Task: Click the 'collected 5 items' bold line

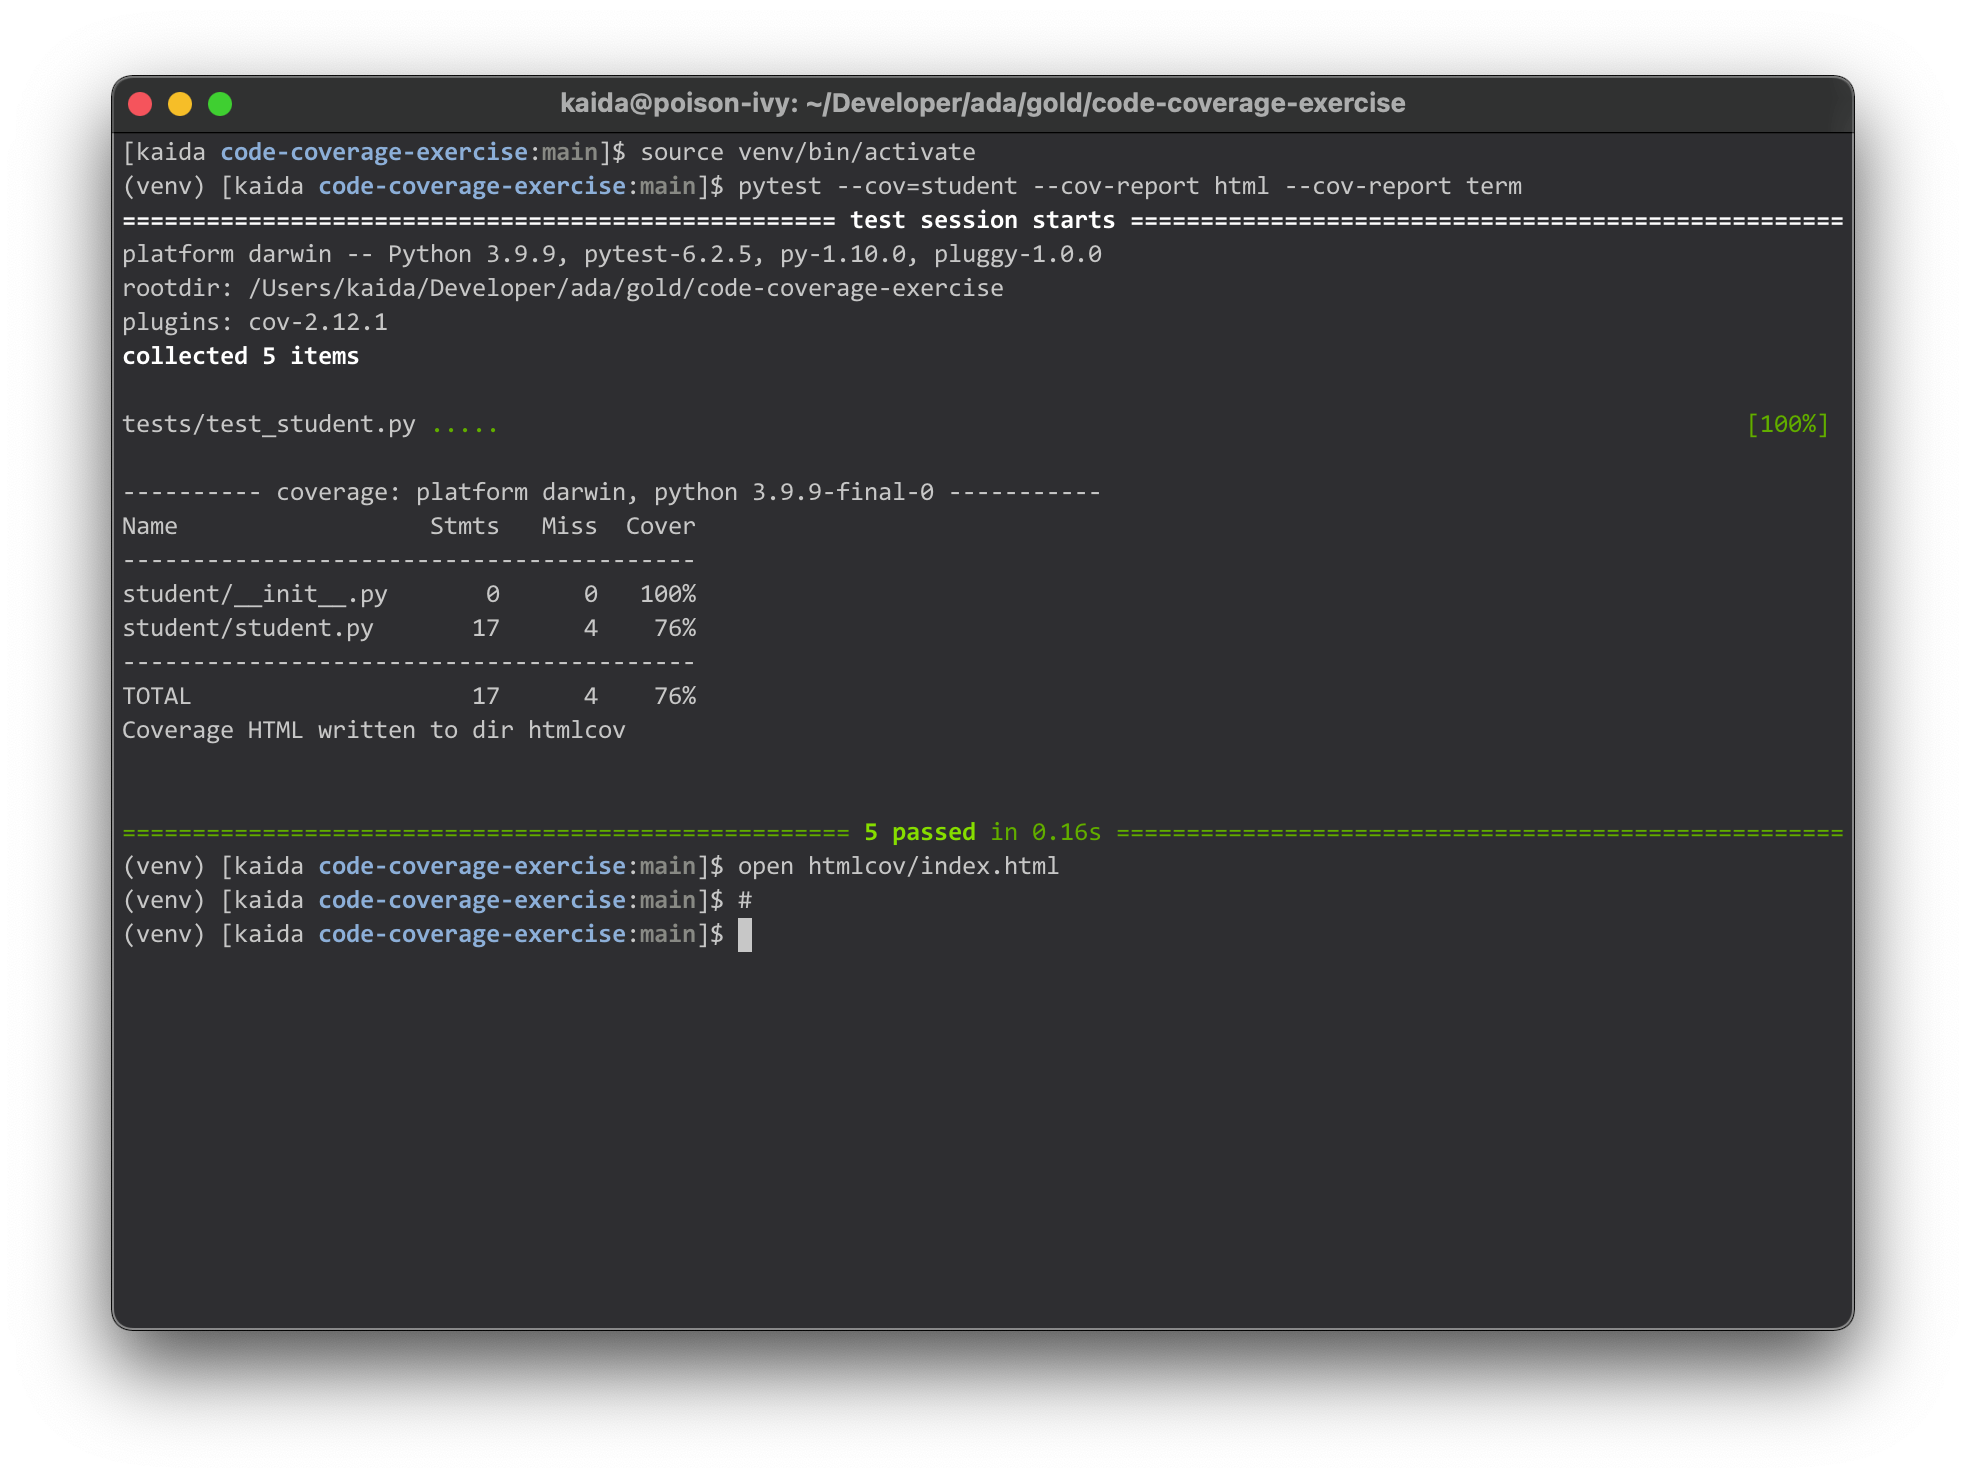Action: point(240,357)
